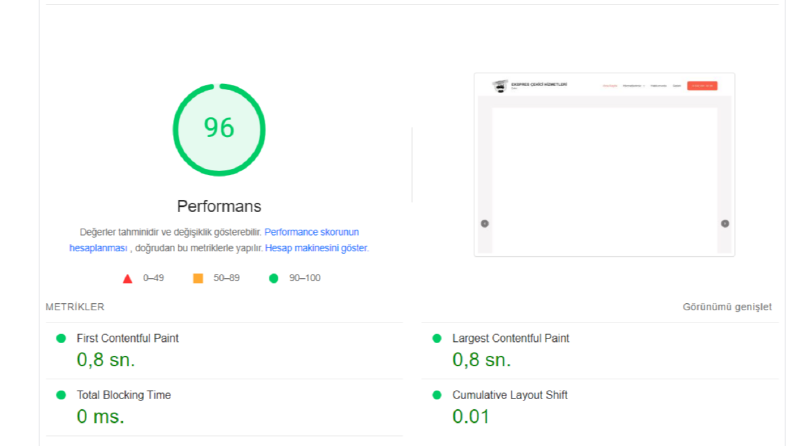
Task: Click the 'METRİKLER' section label
Action: click(75, 307)
